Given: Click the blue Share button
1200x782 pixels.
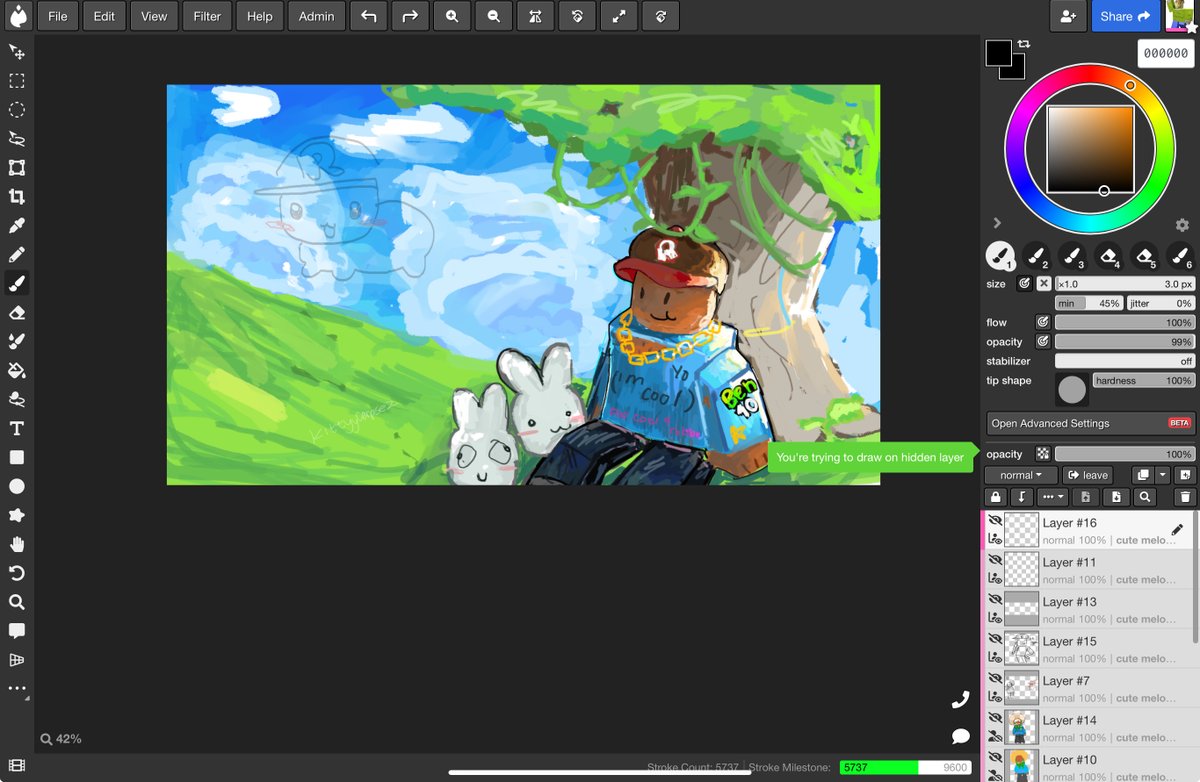Looking at the screenshot, I should tap(1125, 16).
